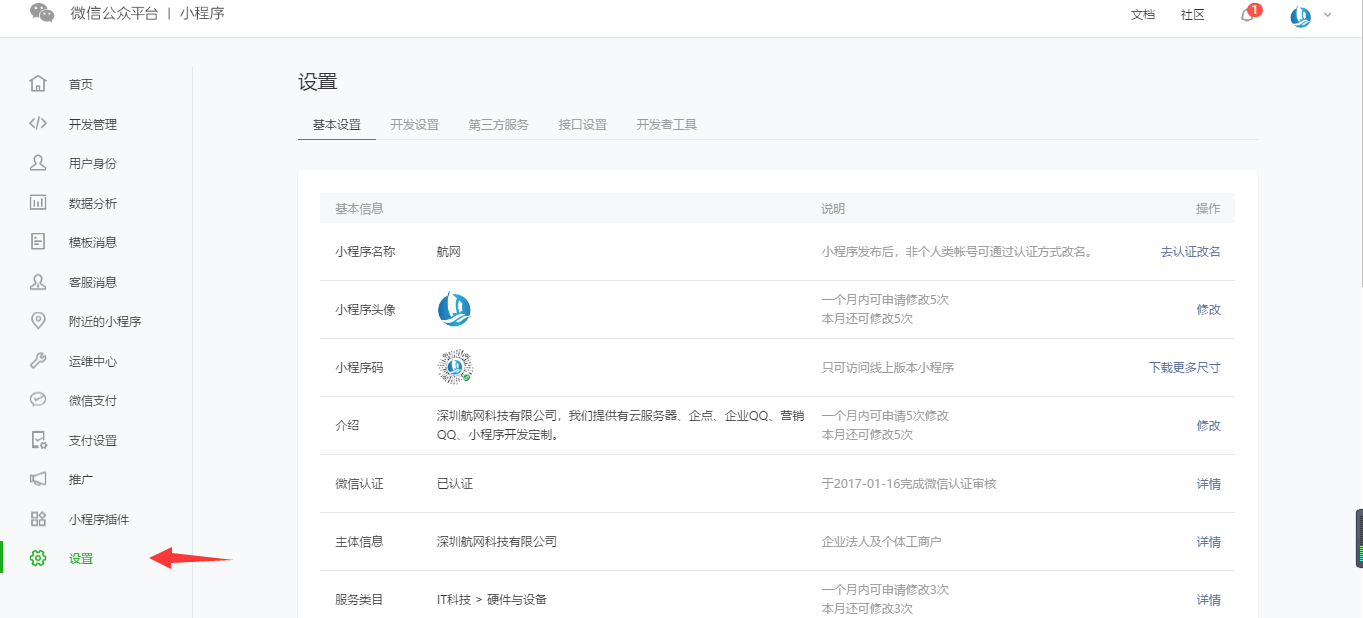The height and width of the screenshot is (618, 1363).
Task: Open 支付设置 in the sidebar
Action: tap(93, 440)
